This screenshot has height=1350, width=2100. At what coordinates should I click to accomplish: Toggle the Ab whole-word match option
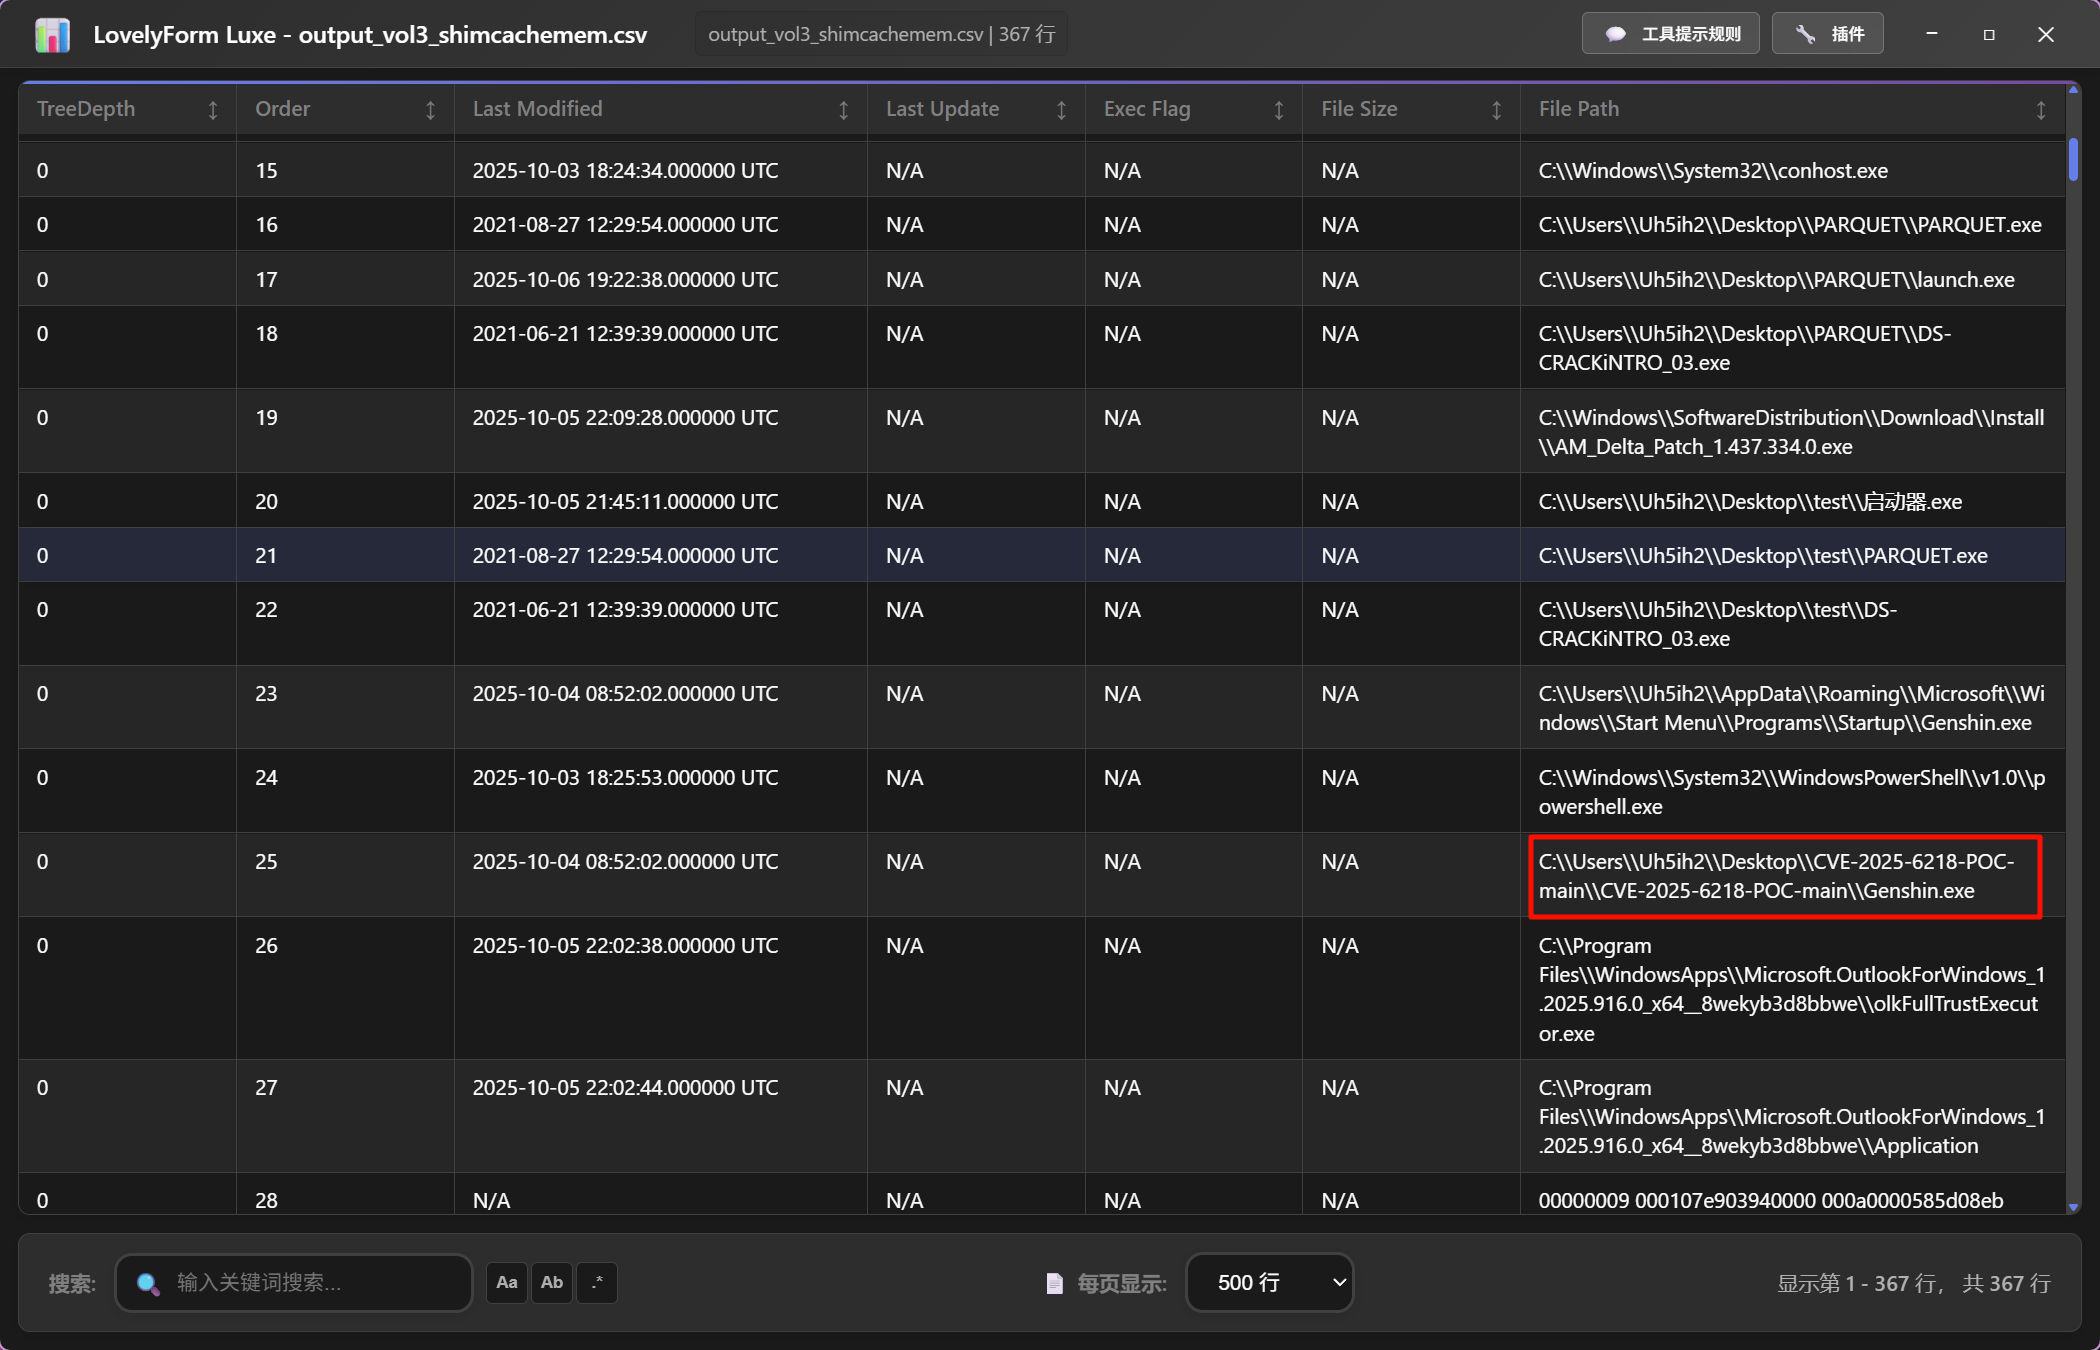(552, 1283)
